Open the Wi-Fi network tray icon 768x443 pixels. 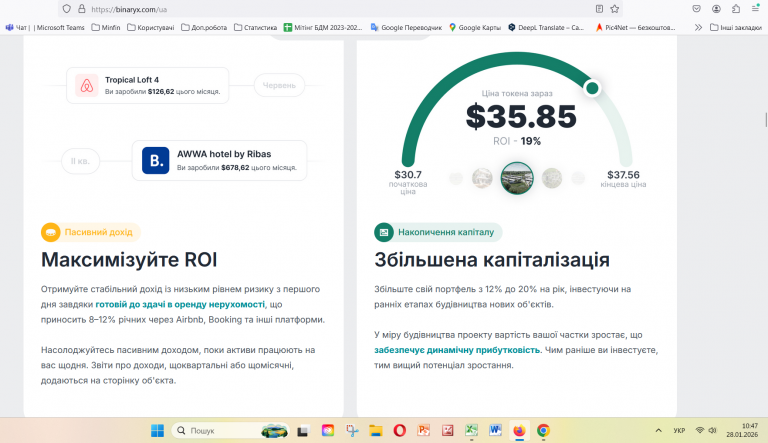700,430
